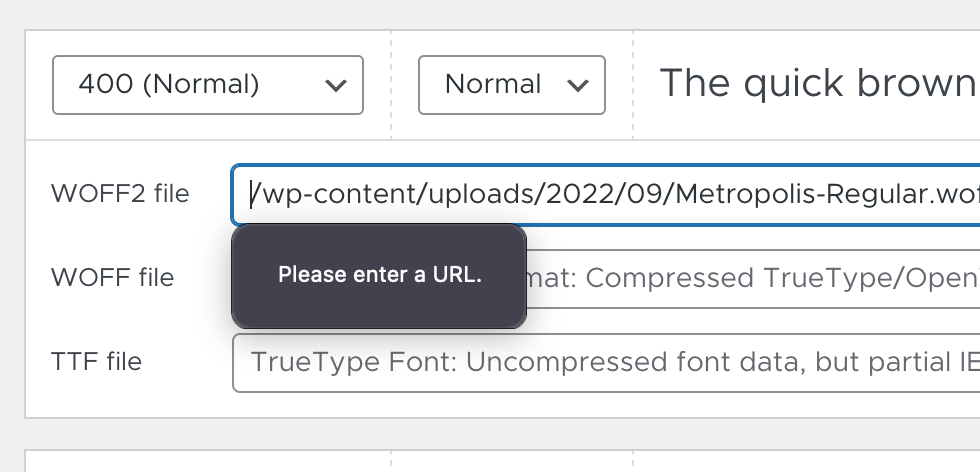This screenshot has height=472, width=980.
Task: Click the WOFF2 file label
Action: point(120,194)
